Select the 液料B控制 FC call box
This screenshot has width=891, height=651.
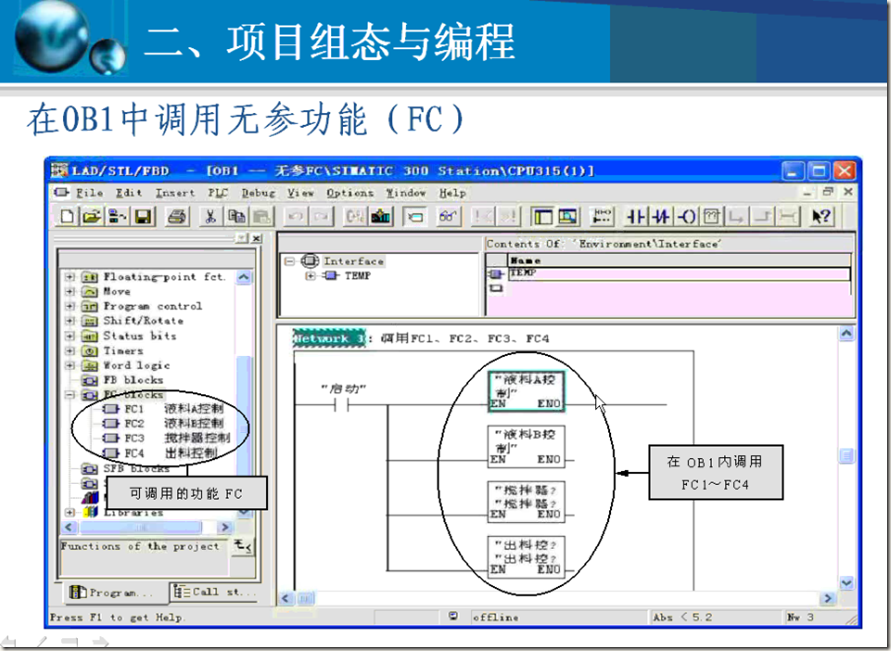pyautogui.click(x=527, y=446)
